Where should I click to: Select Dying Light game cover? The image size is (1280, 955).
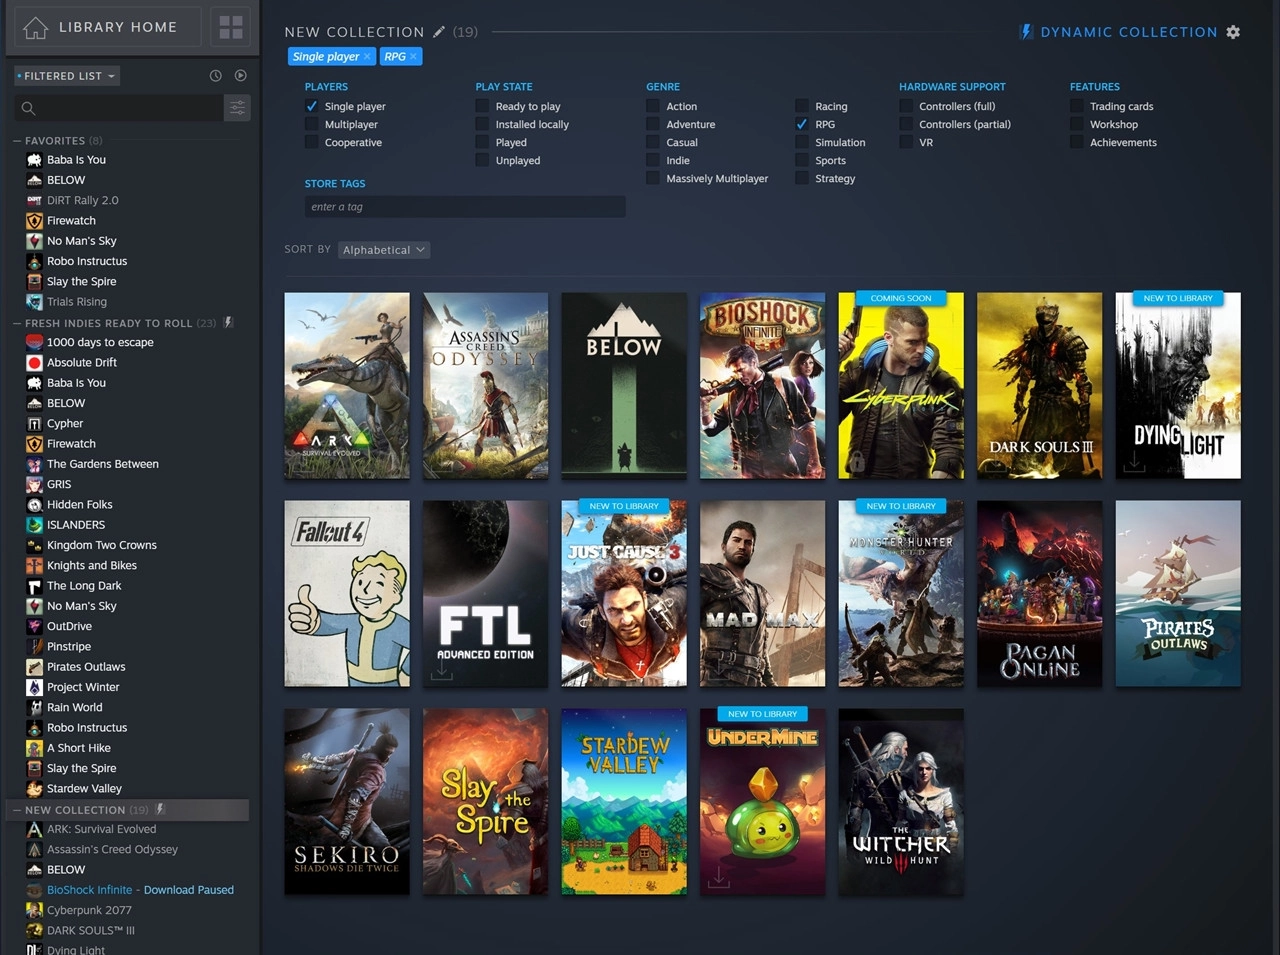pyautogui.click(x=1178, y=386)
